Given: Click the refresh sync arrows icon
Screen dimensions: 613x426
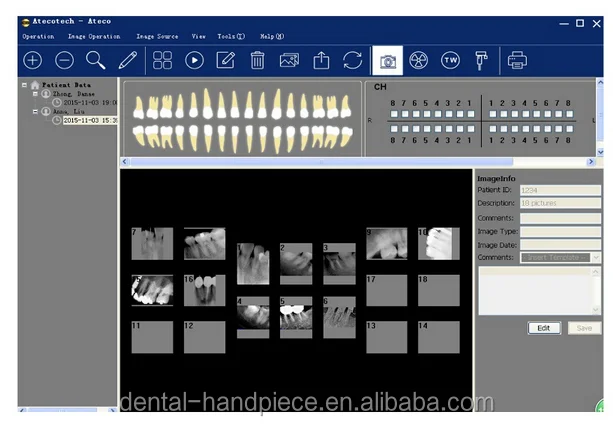Looking at the screenshot, I should (x=352, y=61).
